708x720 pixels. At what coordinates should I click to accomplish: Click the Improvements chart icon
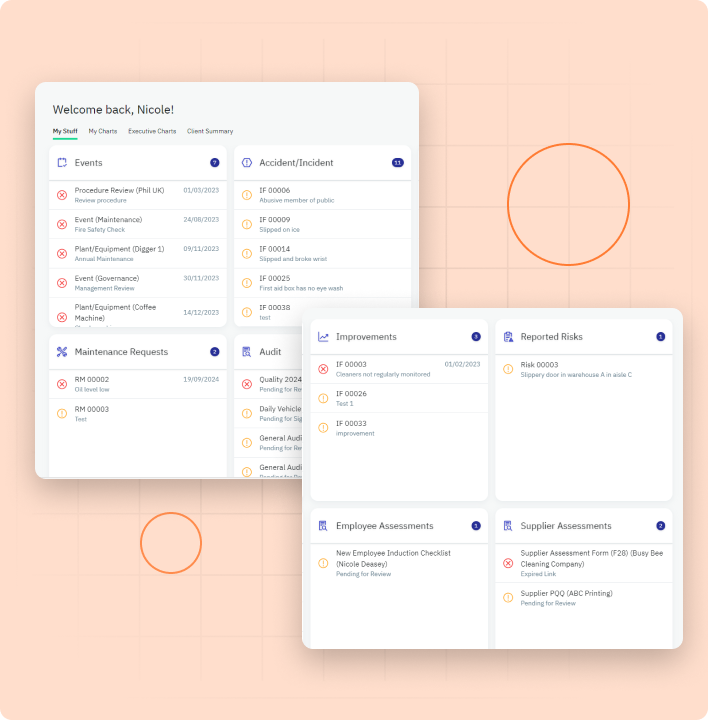pyautogui.click(x=323, y=337)
